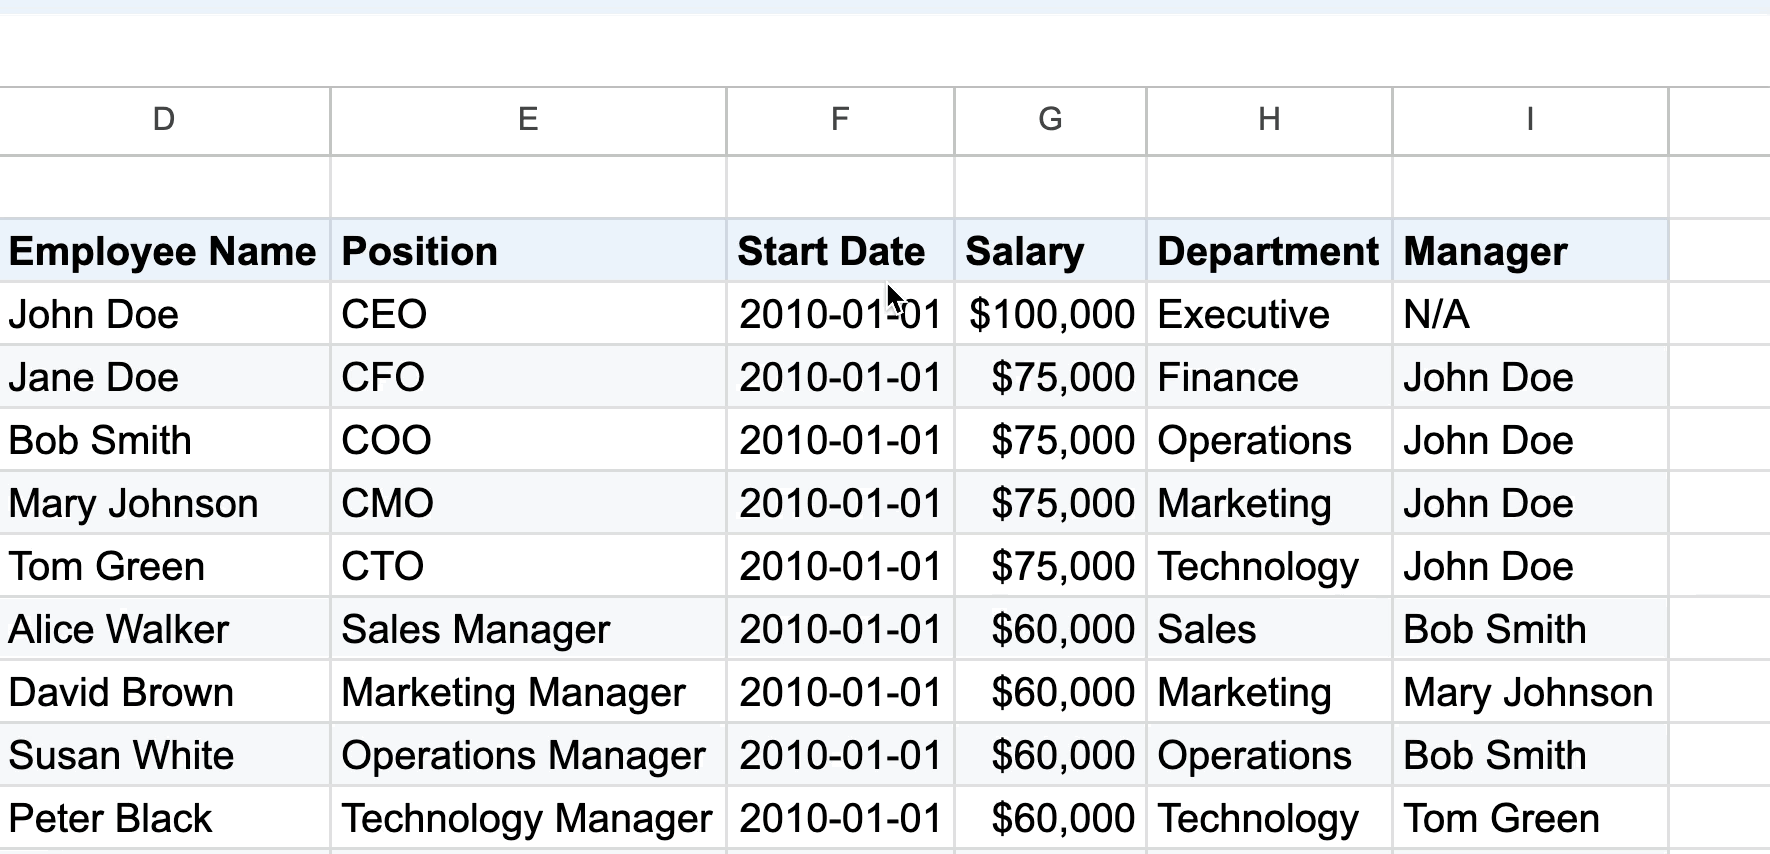
Task: Select column G header
Action: tap(1050, 120)
